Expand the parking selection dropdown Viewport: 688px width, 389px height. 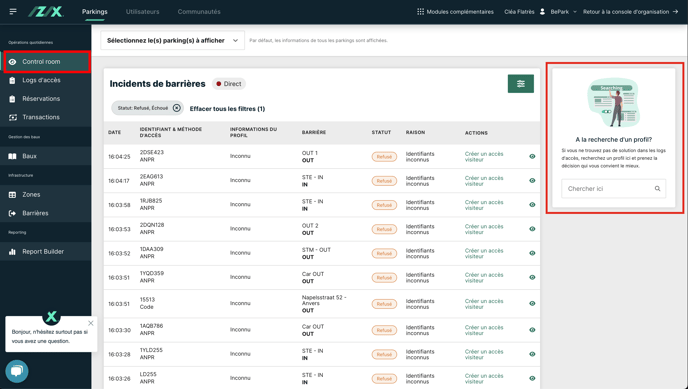172,40
